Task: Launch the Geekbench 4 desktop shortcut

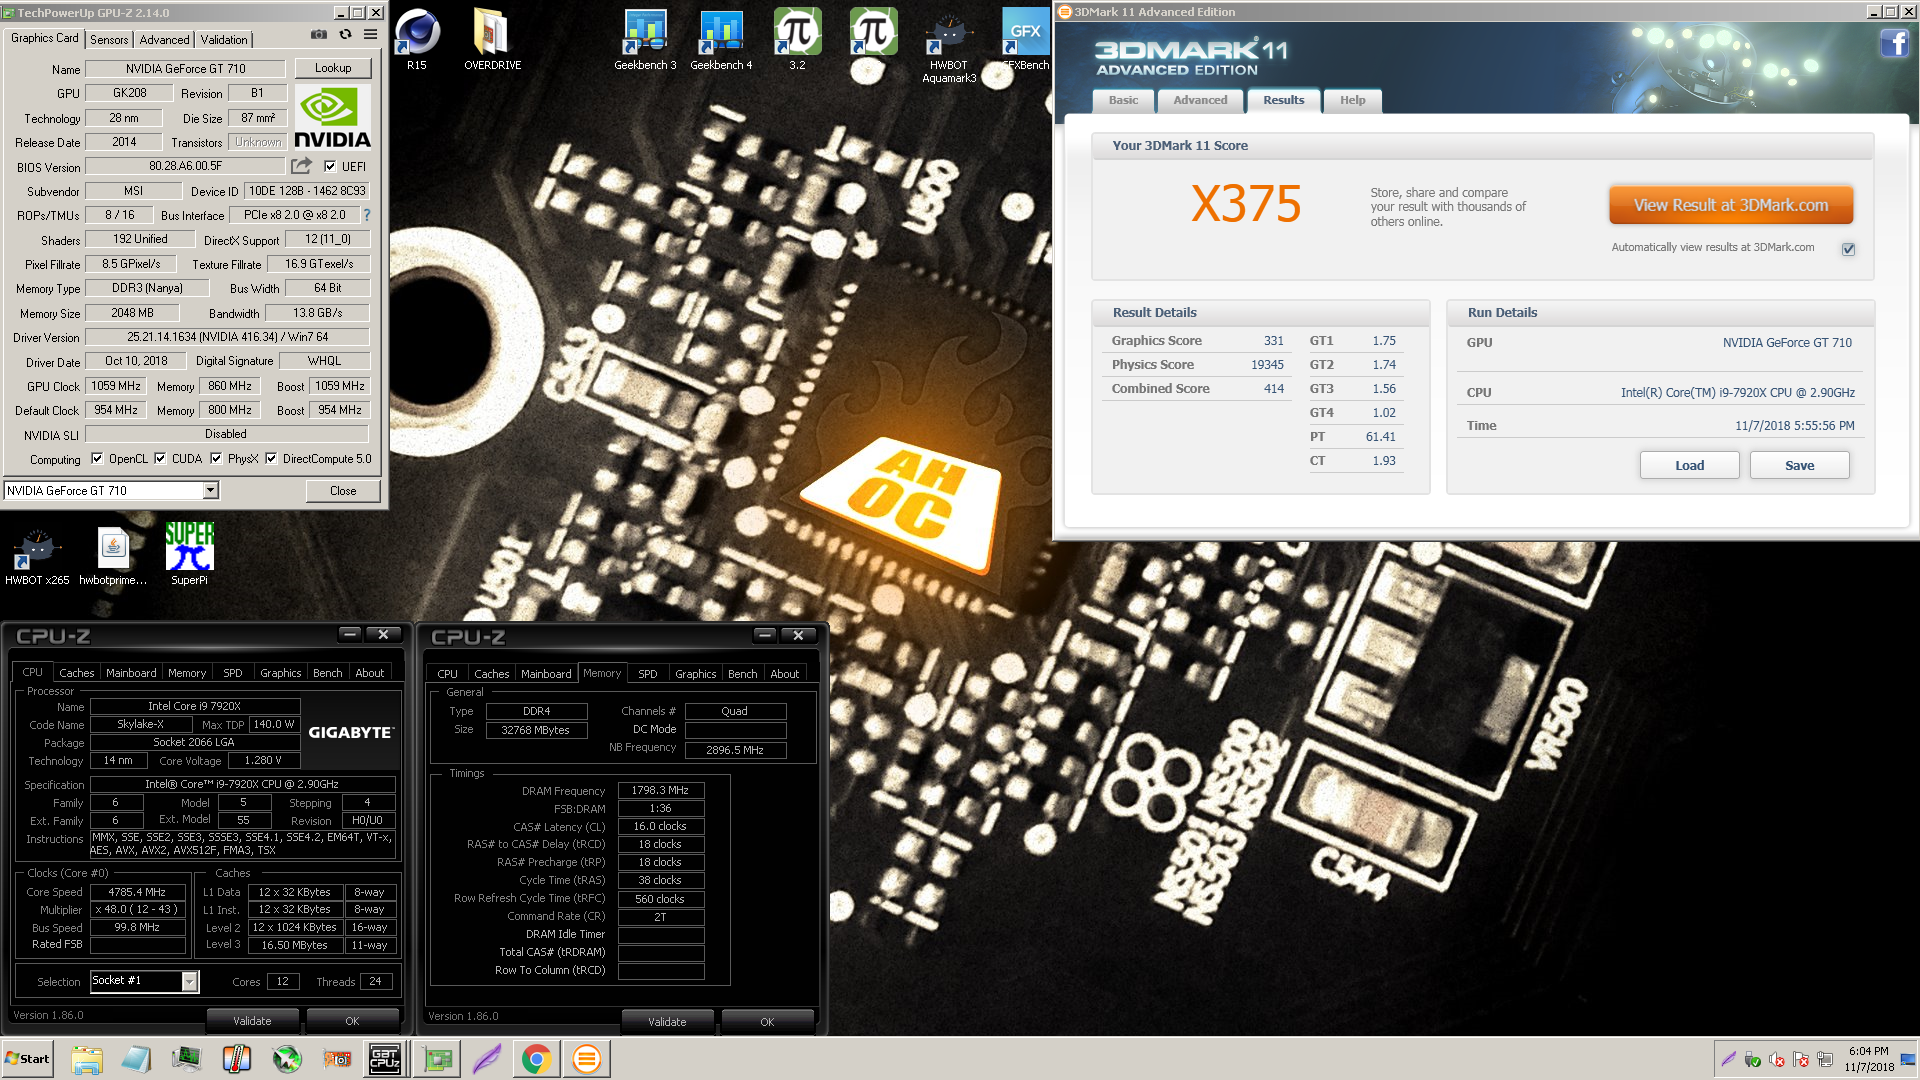Action: 721,38
